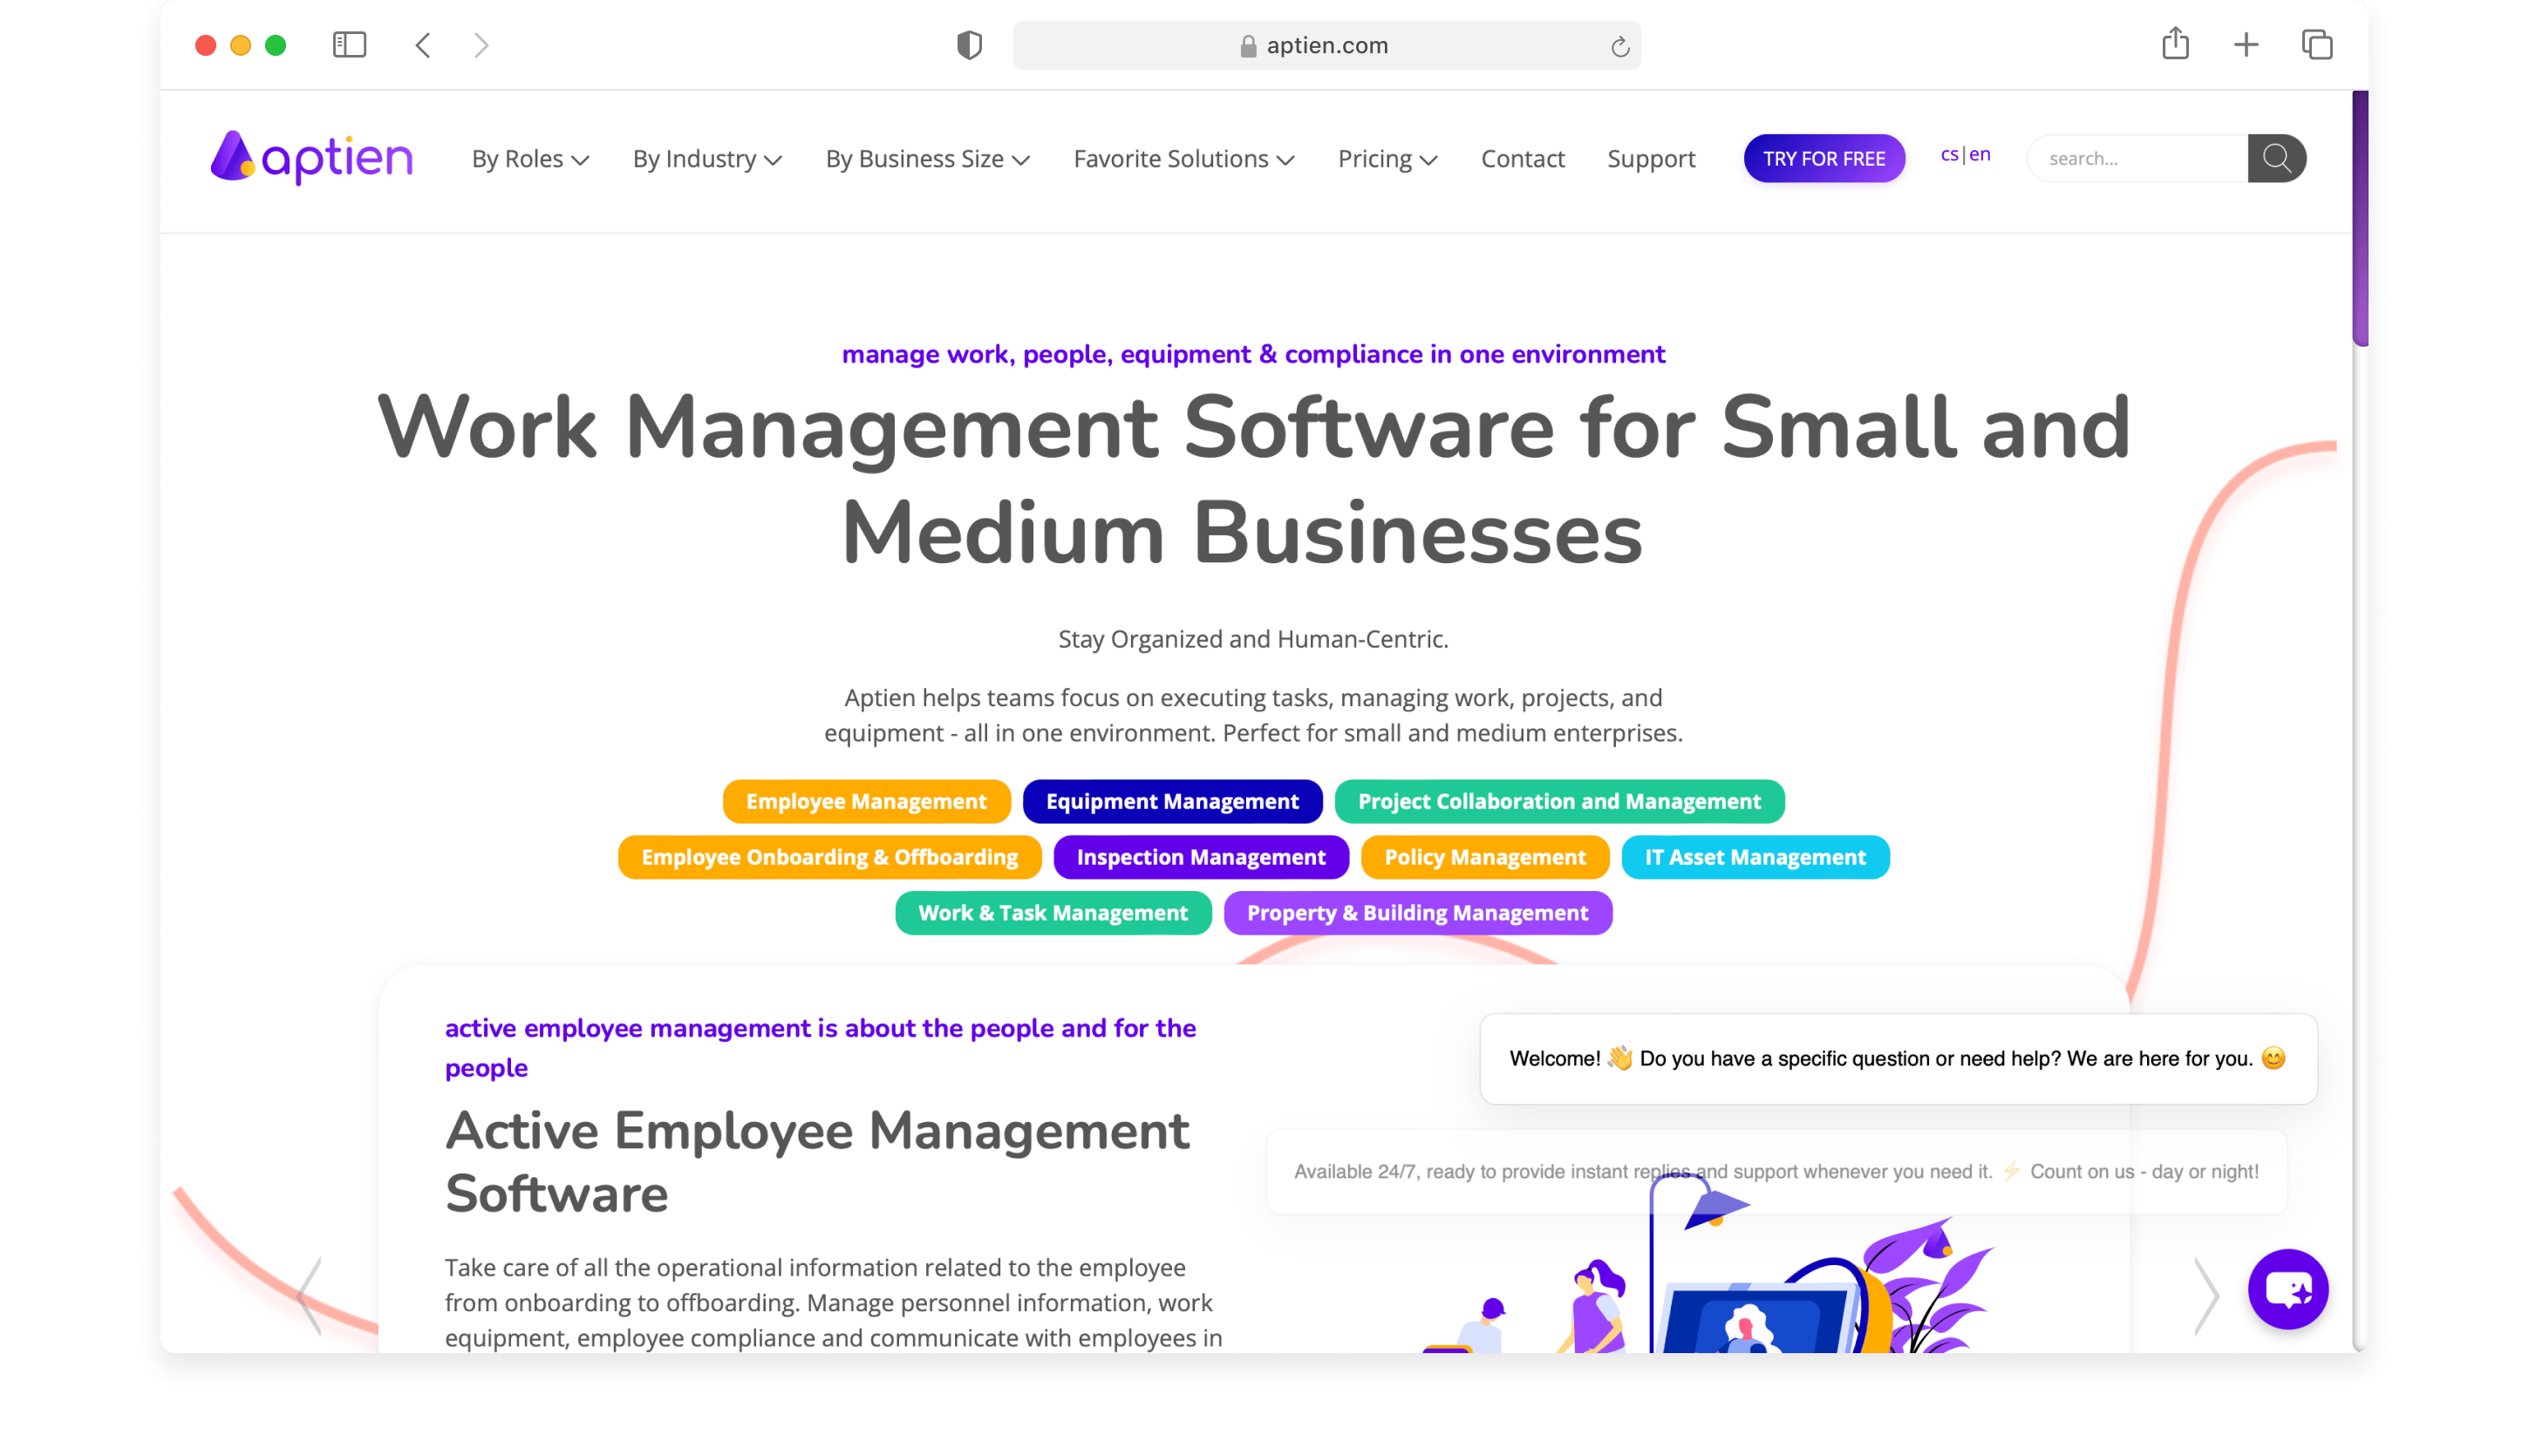Viewport: 2529px width, 1456px height.
Task: Reload page using refresh icon
Action: click(x=1620, y=46)
